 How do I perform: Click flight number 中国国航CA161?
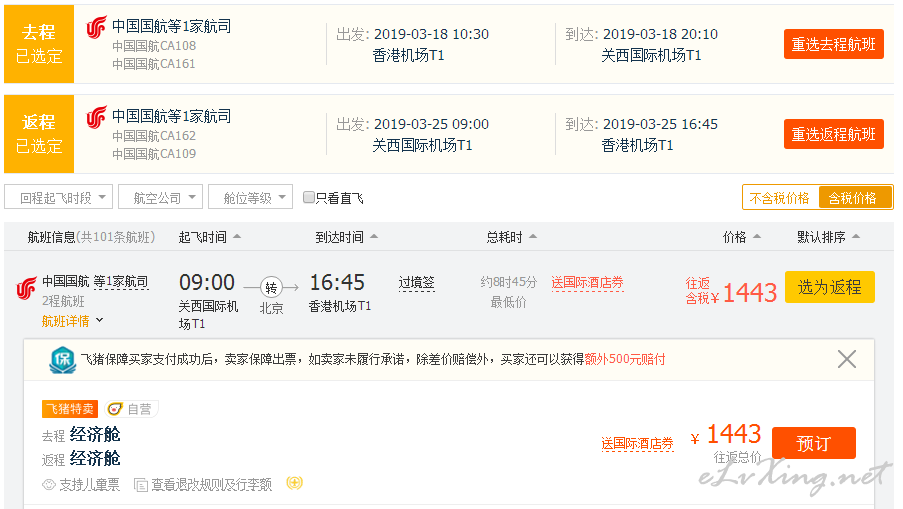coord(154,64)
